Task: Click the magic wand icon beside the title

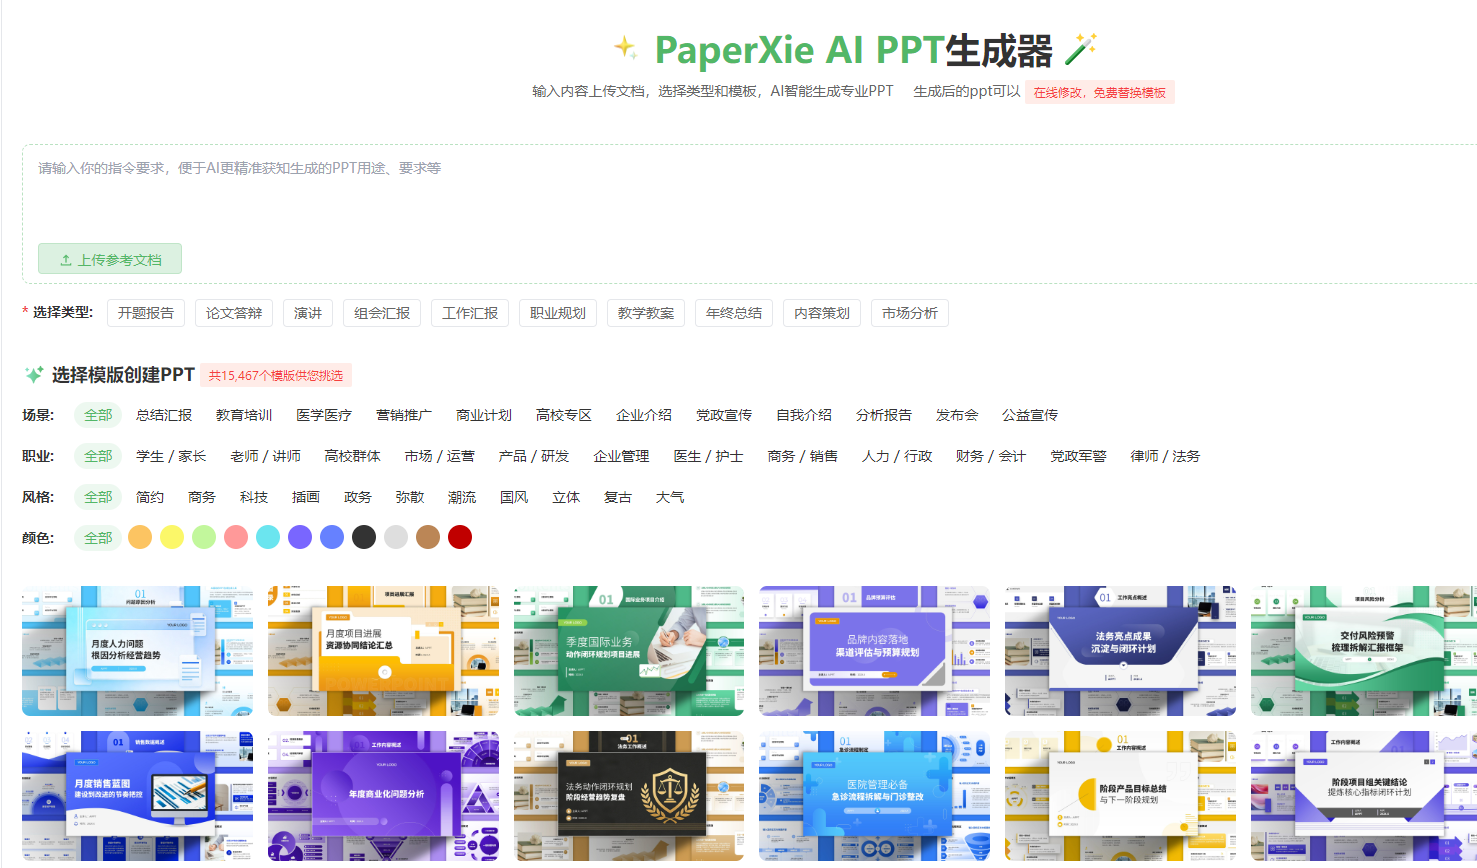Action: pyautogui.click(x=1080, y=49)
